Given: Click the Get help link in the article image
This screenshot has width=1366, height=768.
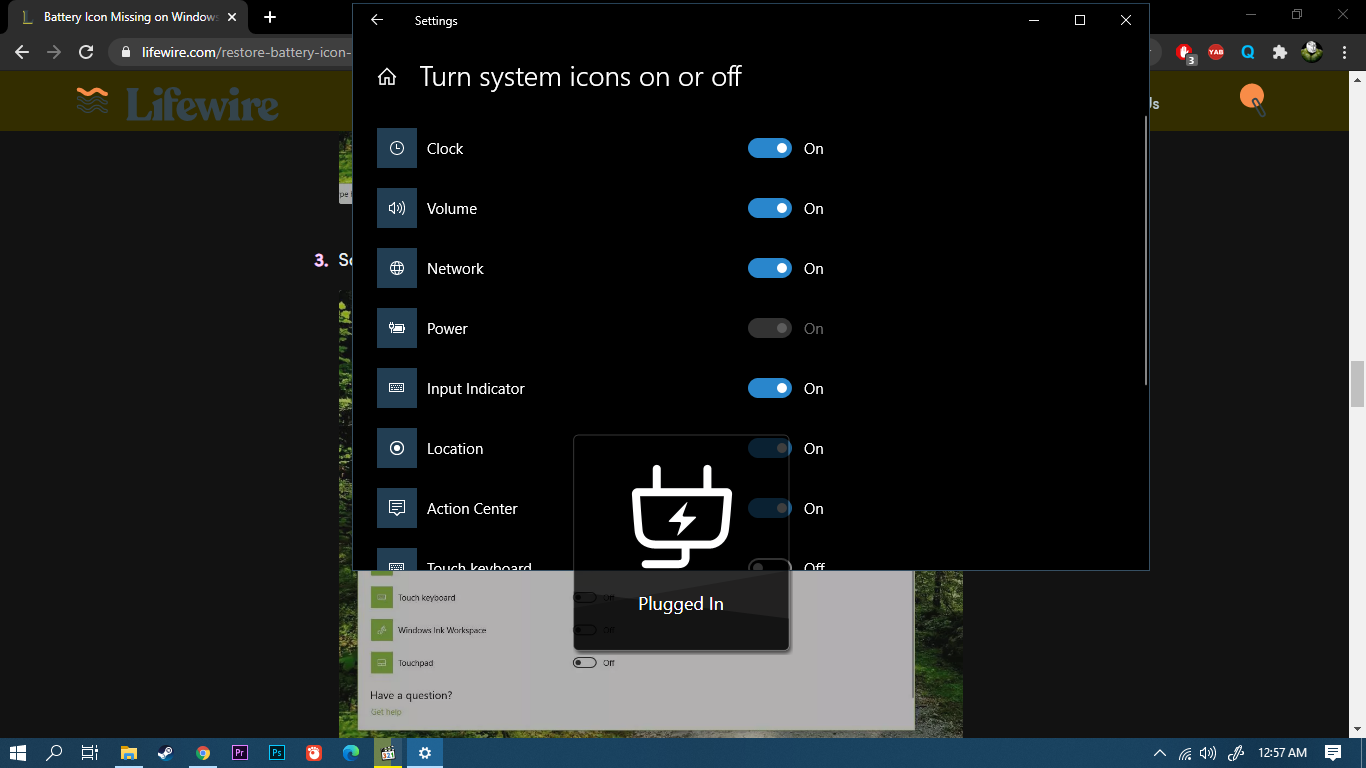Looking at the screenshot, I should 386,712.
